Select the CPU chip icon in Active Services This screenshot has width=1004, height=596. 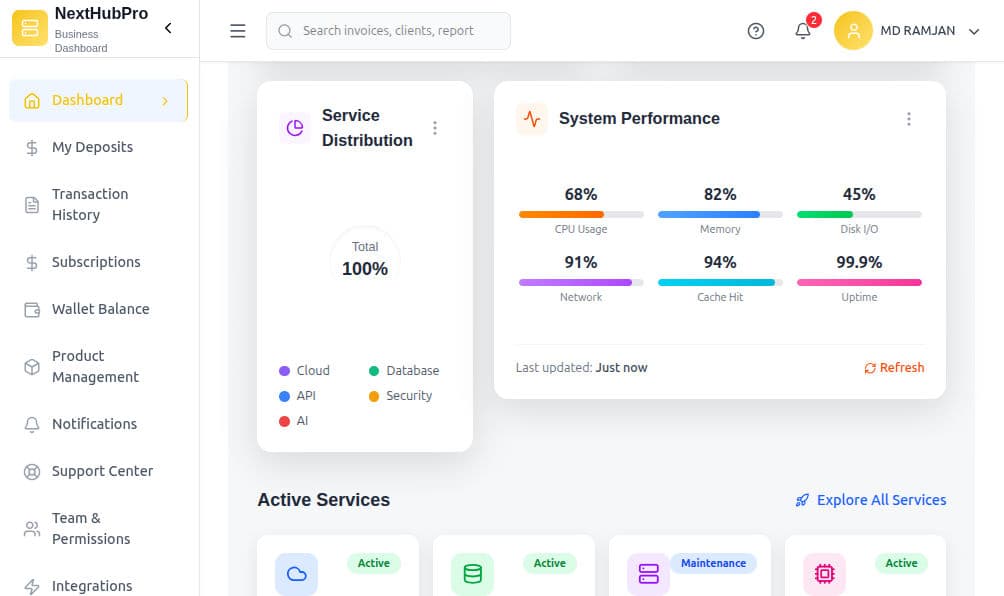coord(823,573)
